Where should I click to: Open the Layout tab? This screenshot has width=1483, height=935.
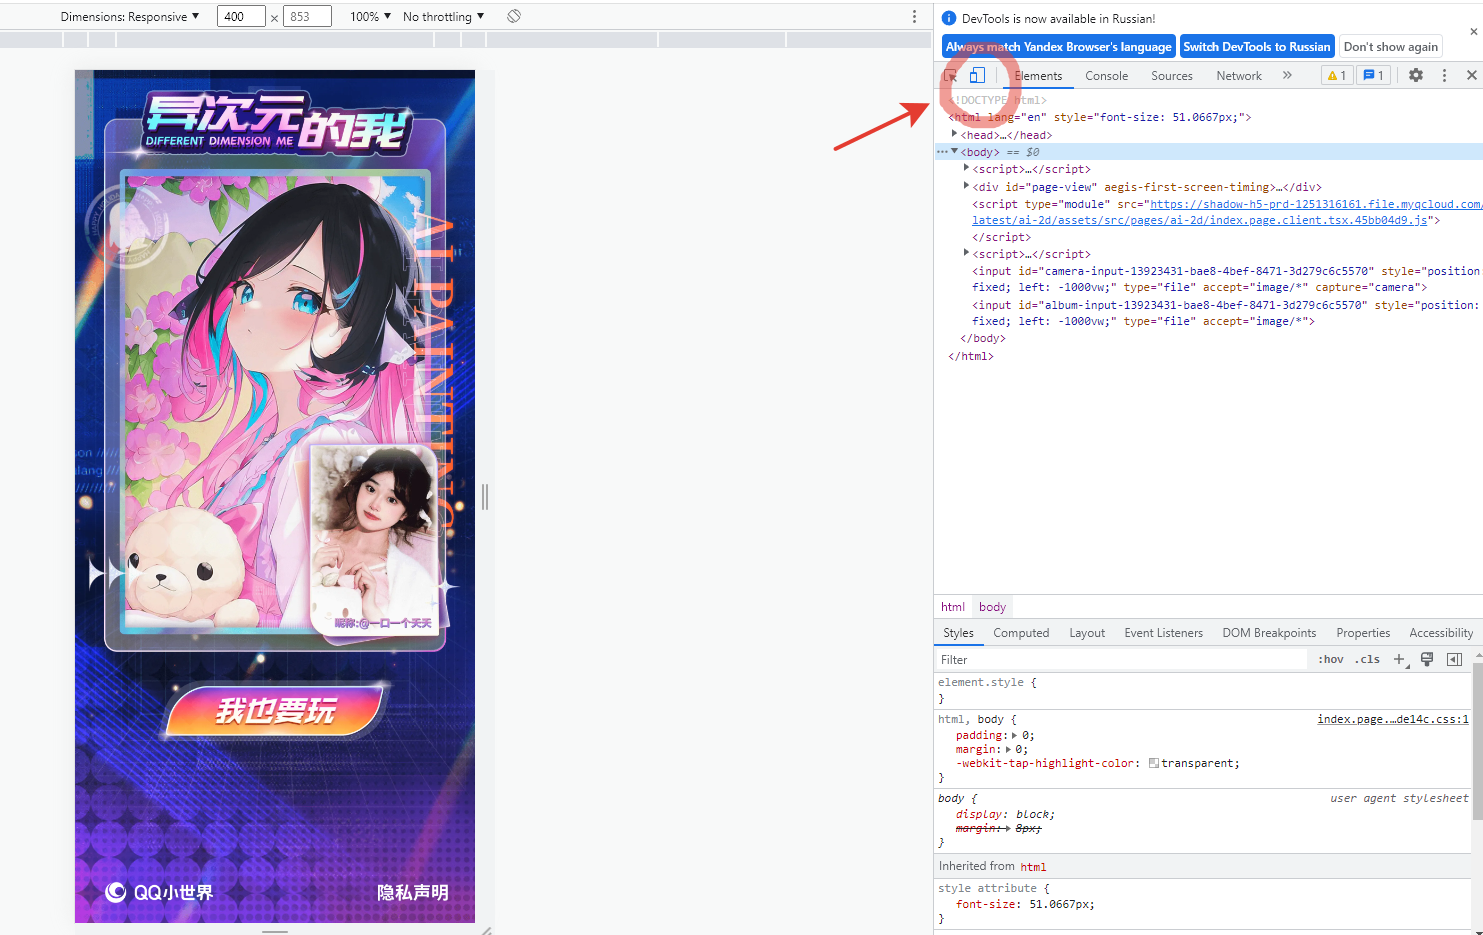pos(1087,632)
